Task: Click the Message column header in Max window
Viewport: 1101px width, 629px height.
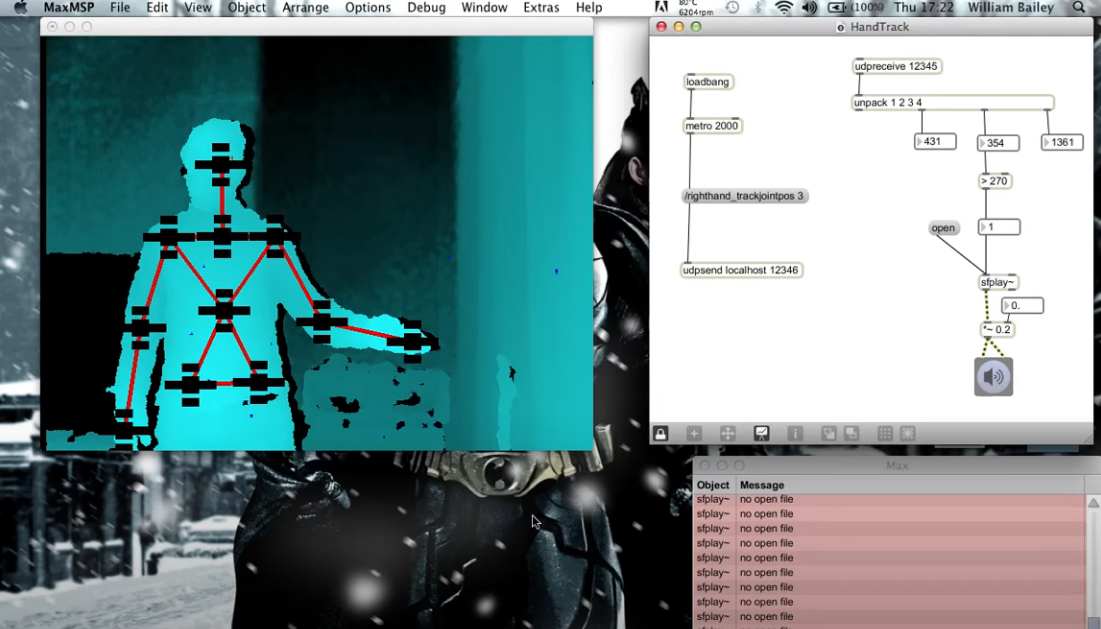Action: [x=763, y=485]
